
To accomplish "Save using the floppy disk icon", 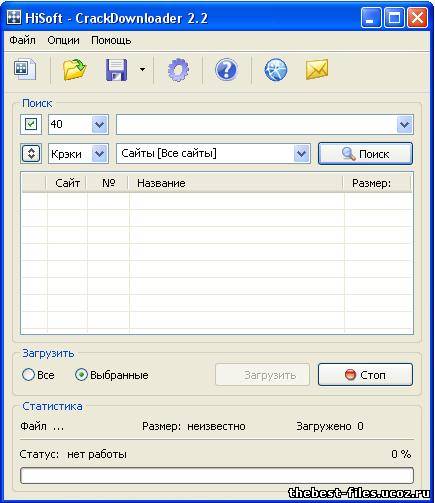I will (116, 70).
